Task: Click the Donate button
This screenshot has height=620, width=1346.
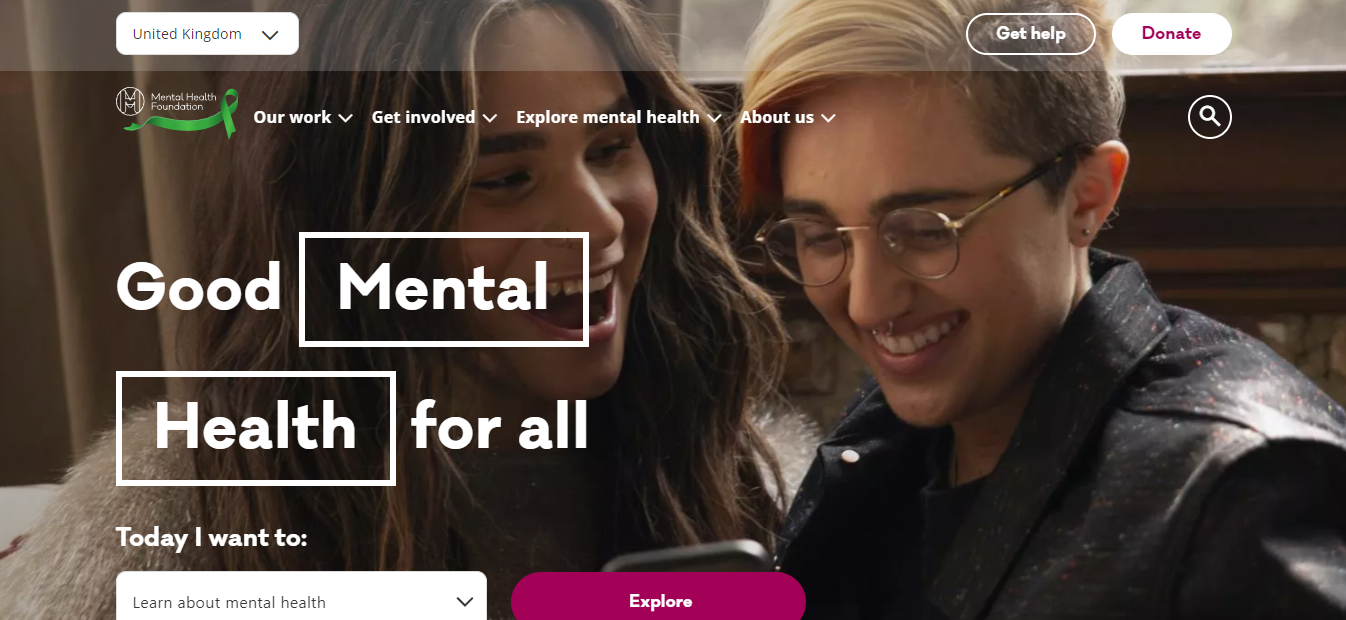Action: pos(1171,33)
